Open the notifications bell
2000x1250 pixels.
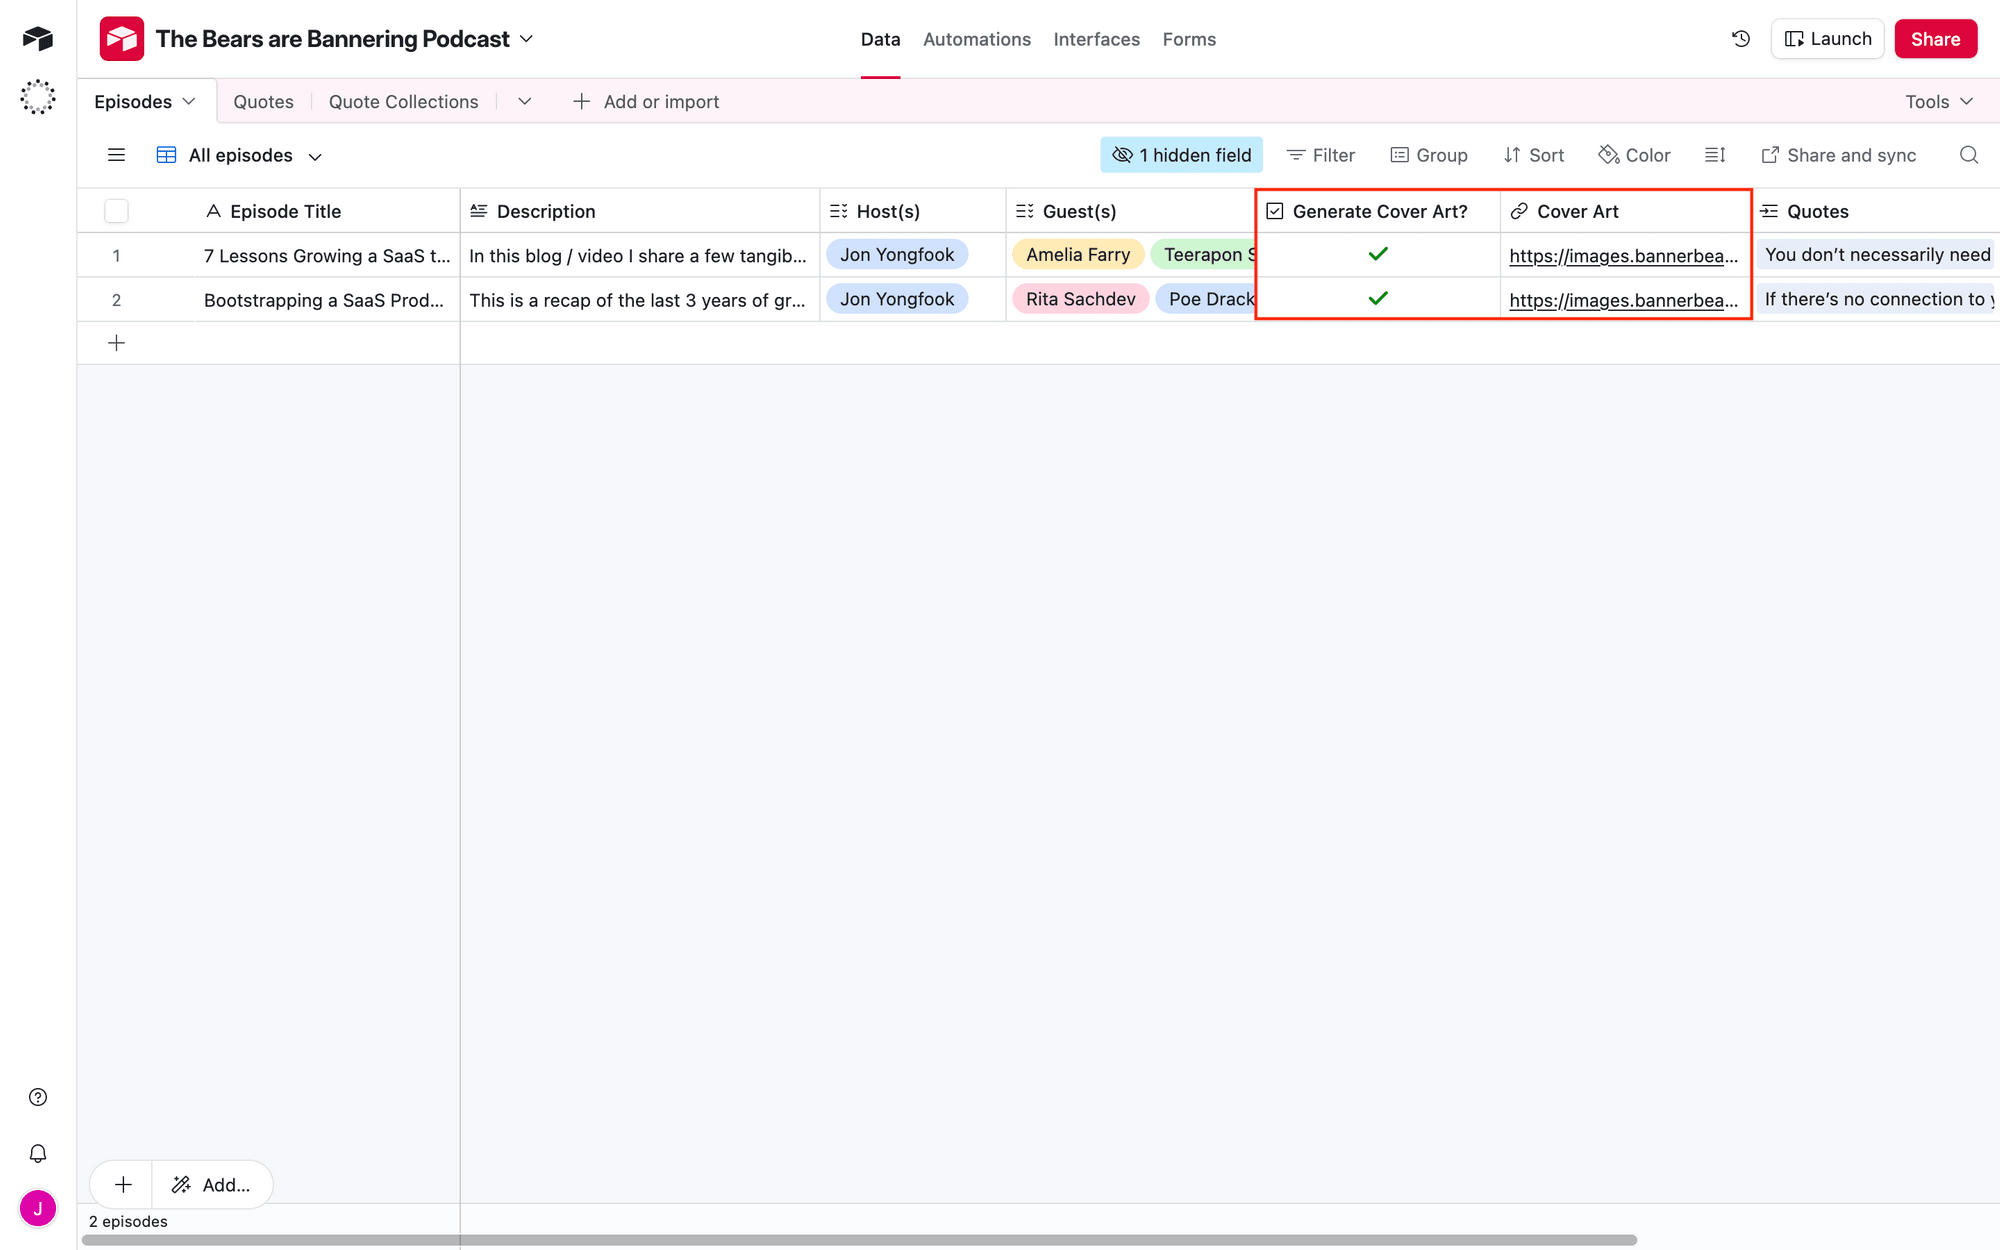[38, 1153]
